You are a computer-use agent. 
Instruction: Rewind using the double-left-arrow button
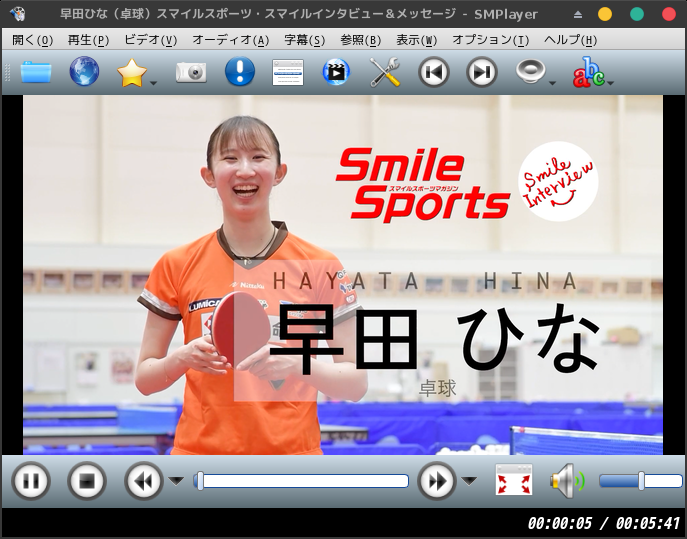[144, 481]
